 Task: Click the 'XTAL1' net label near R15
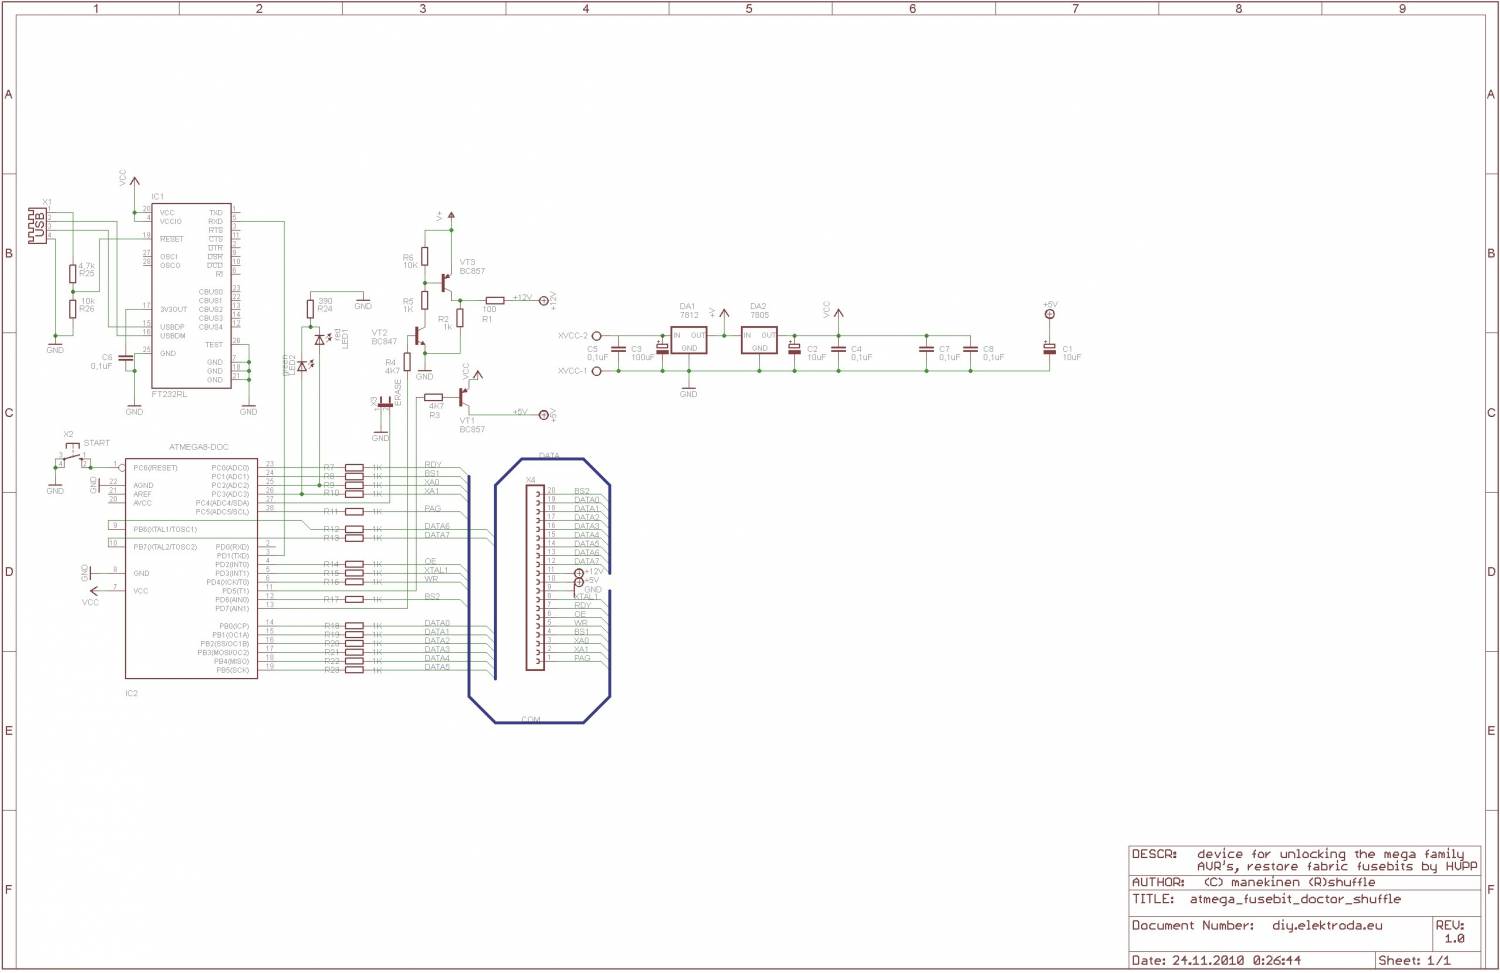(436, 570)
